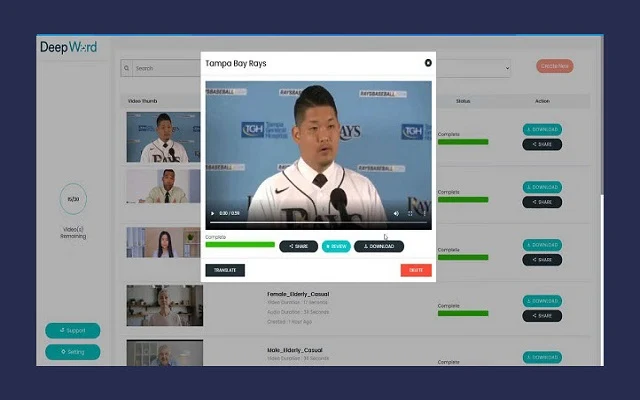Click the red Delete button
This screenshot has height=400, width=640.
click(x=416, y=270)
